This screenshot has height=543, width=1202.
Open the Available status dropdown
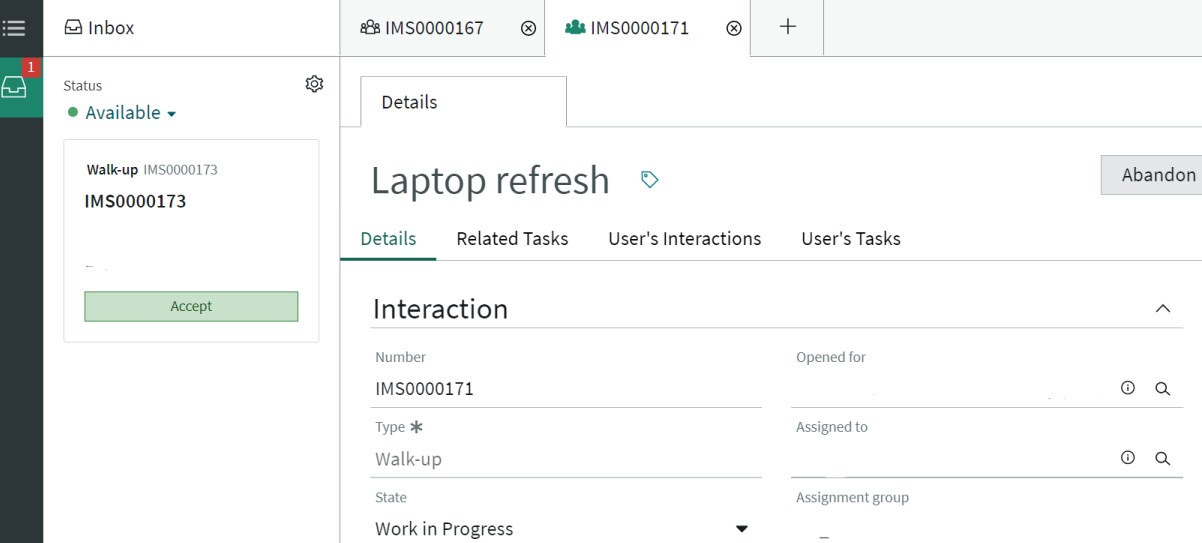click(122, 113)
